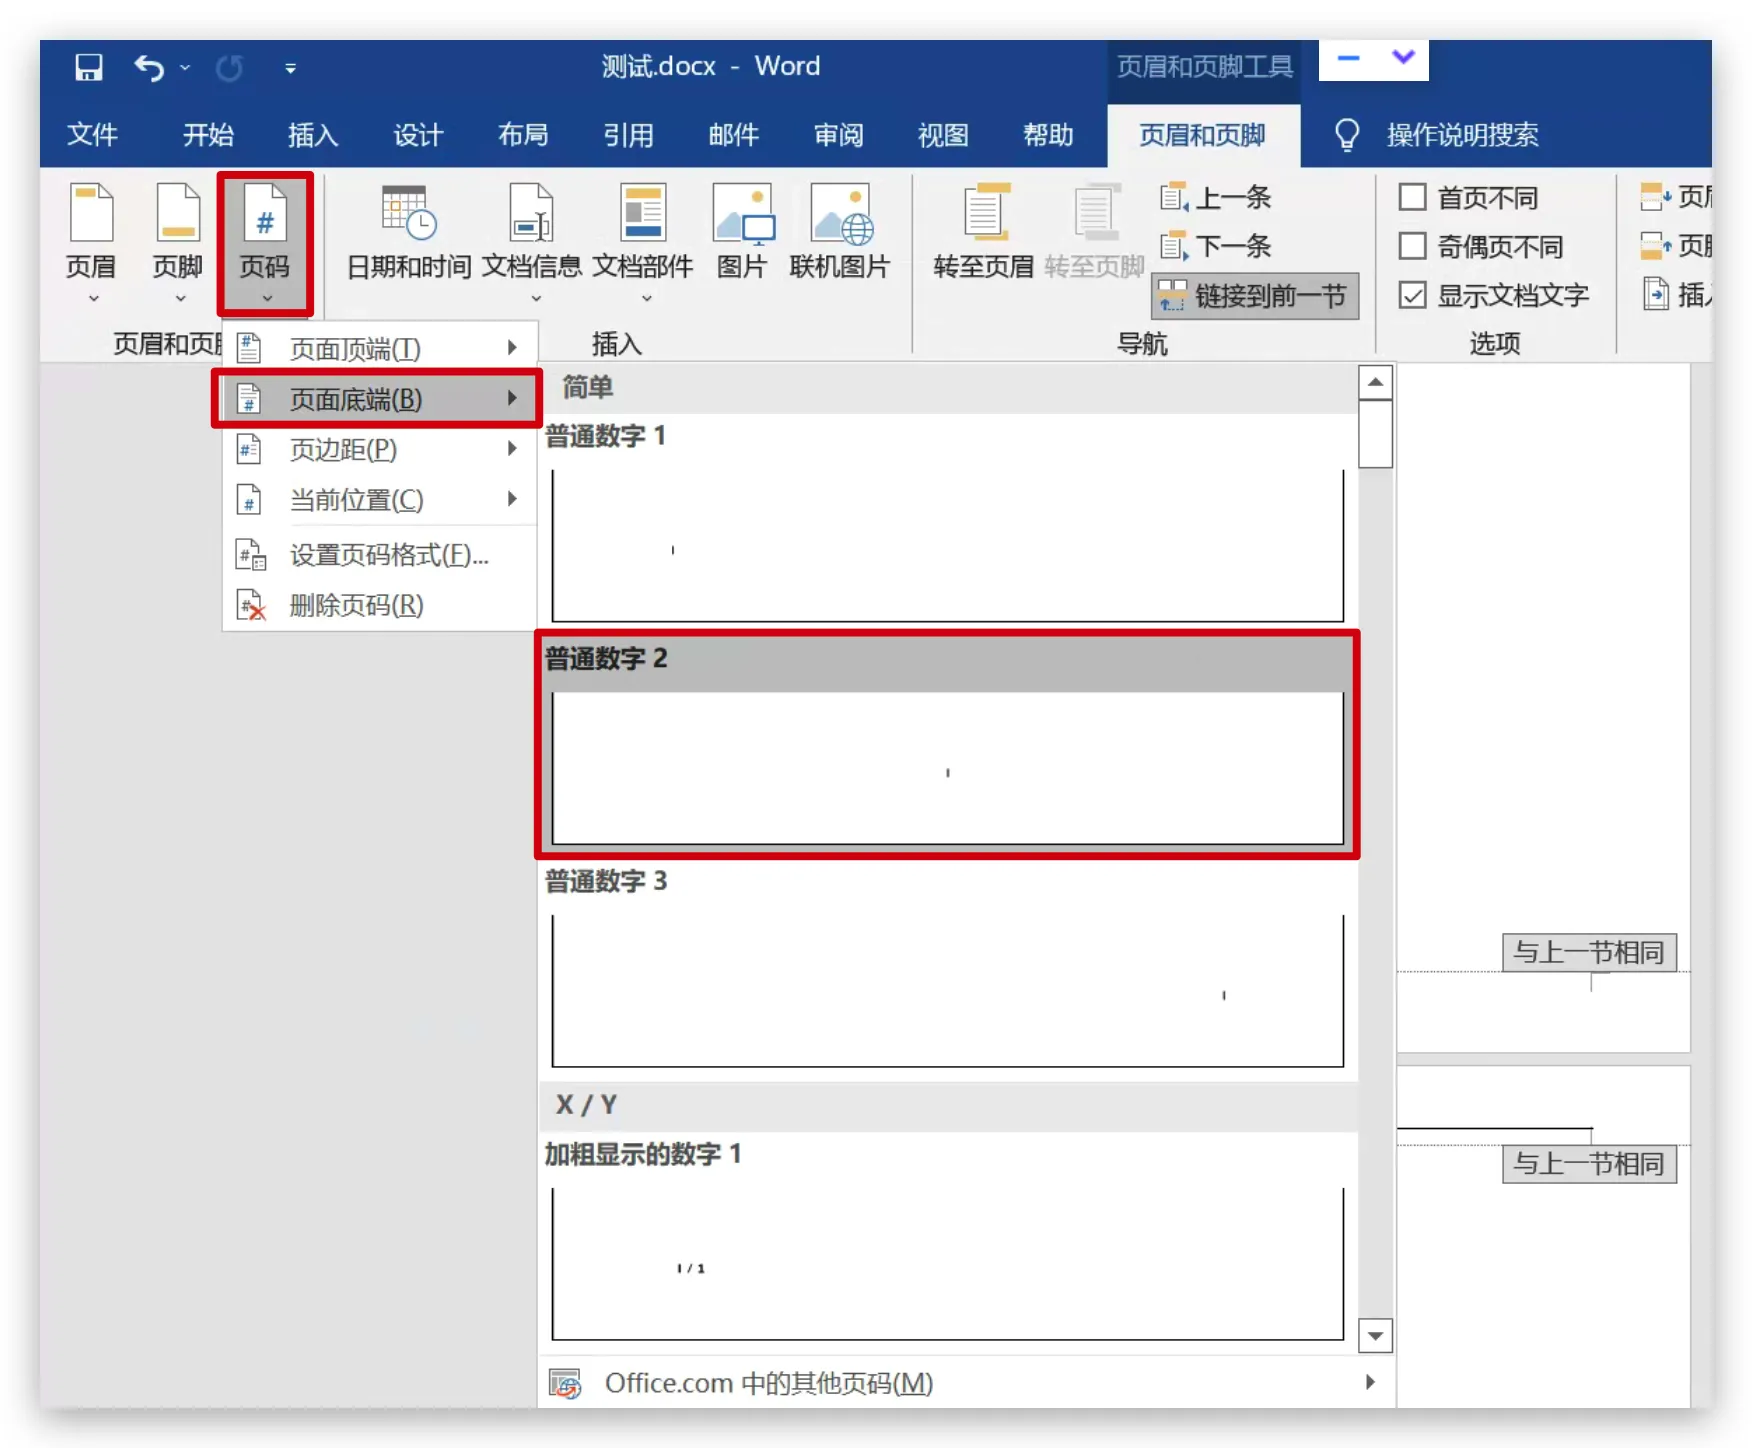The width and height of the screenshot is (1752, 1448).
Task: Click the Tell Me search box (操作说明搜索)
Action: 1462,135
